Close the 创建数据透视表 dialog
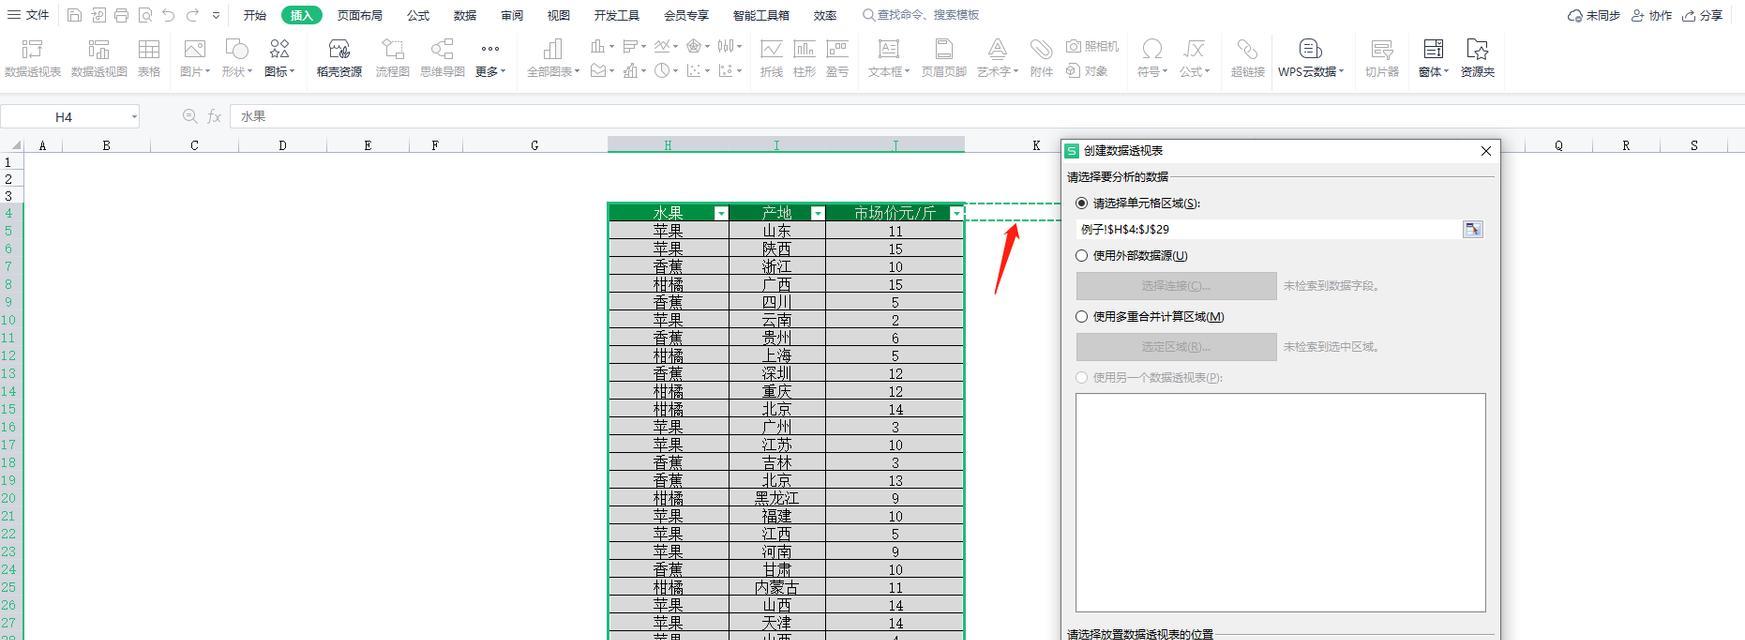The image size is (1745, 640). pyautogui.click(x=1486, y=151)
